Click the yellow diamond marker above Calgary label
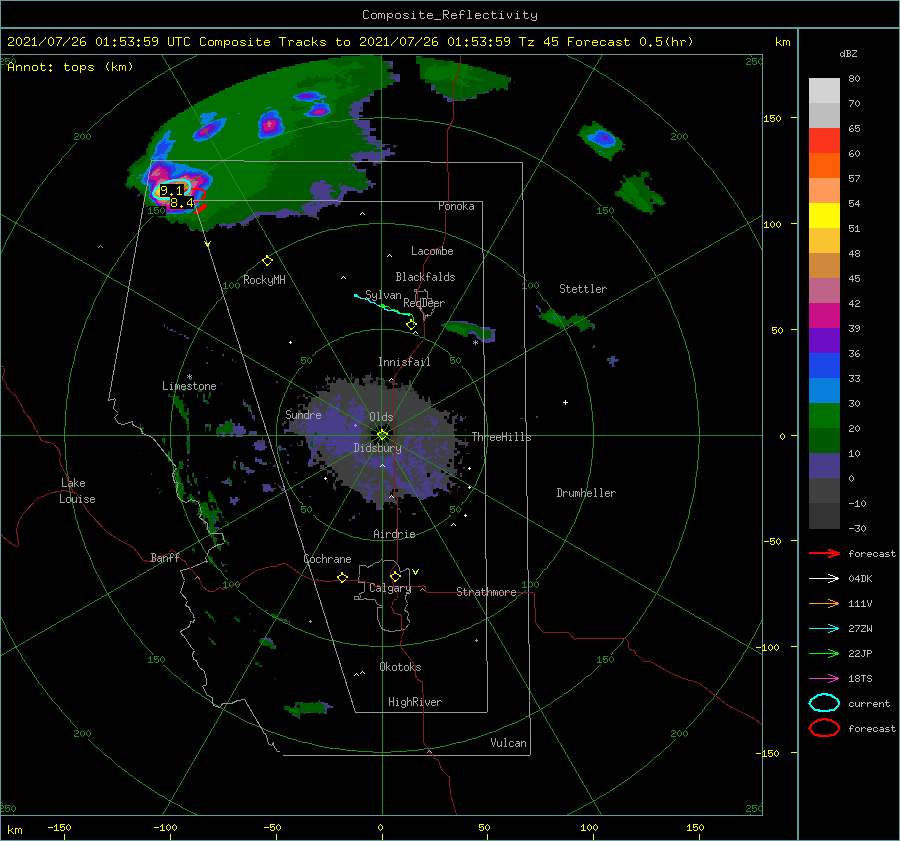900x841 pixels. 395,576
